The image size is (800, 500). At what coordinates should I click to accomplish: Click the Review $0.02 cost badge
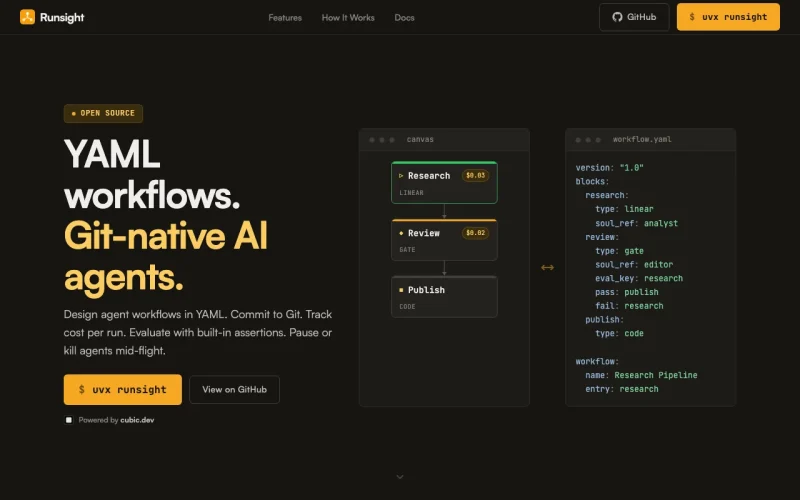pos(476,233)
